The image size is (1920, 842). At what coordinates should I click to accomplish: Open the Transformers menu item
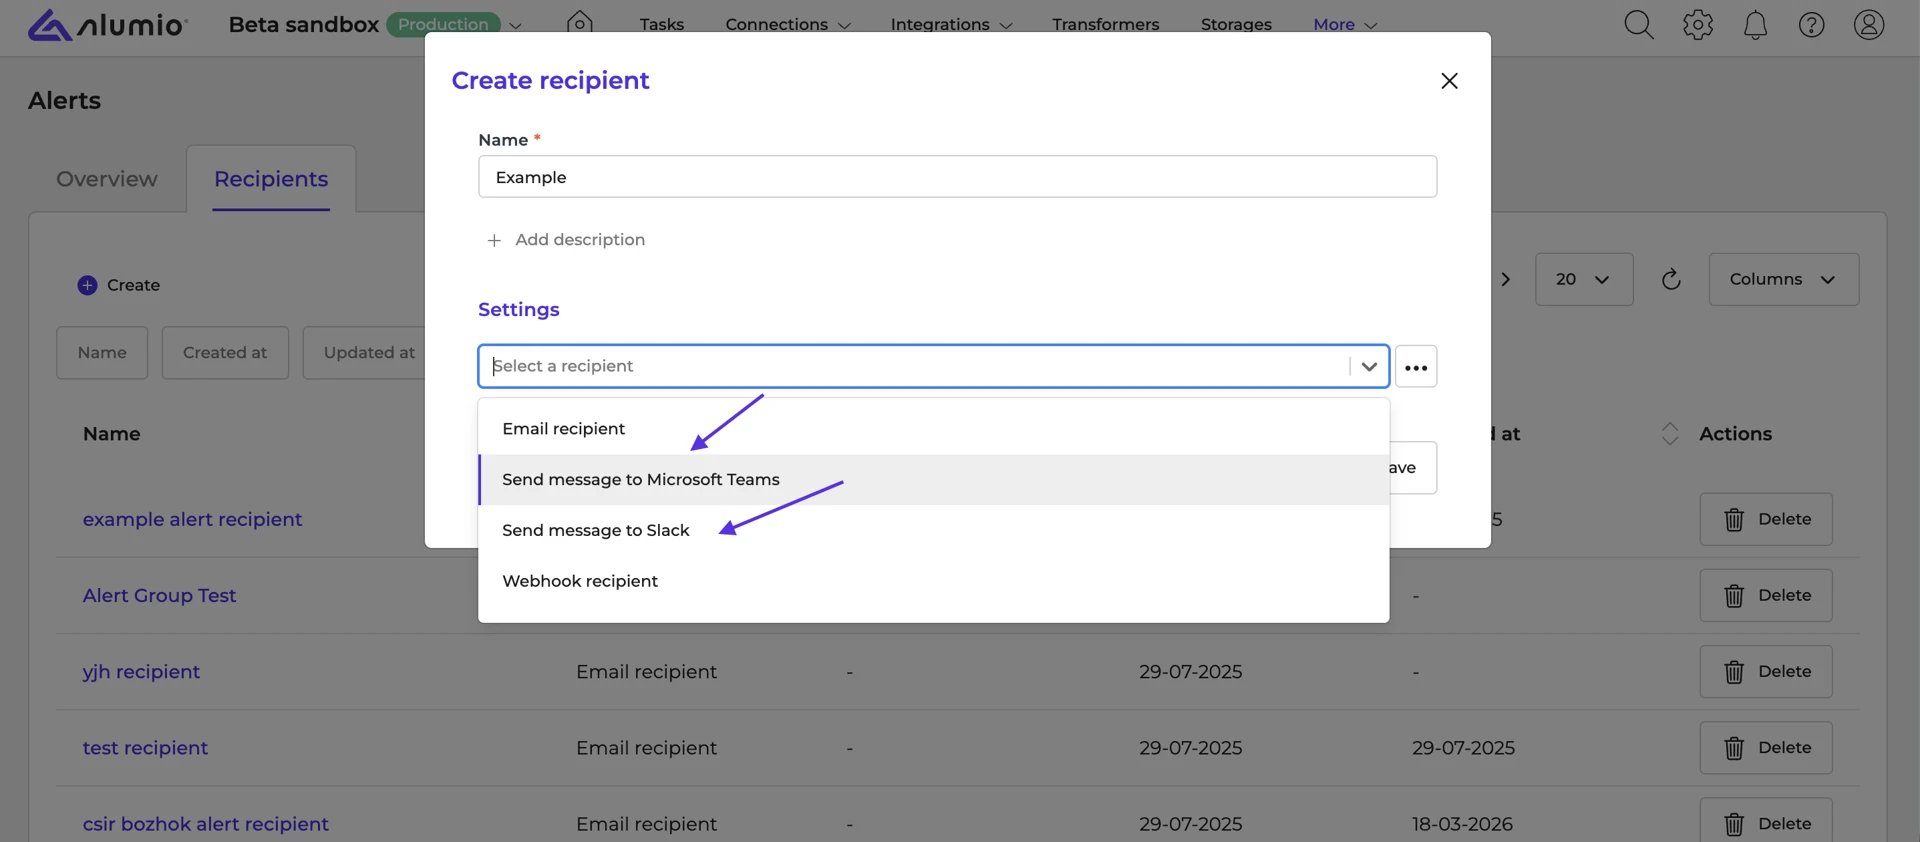(x=1106, y=24)
